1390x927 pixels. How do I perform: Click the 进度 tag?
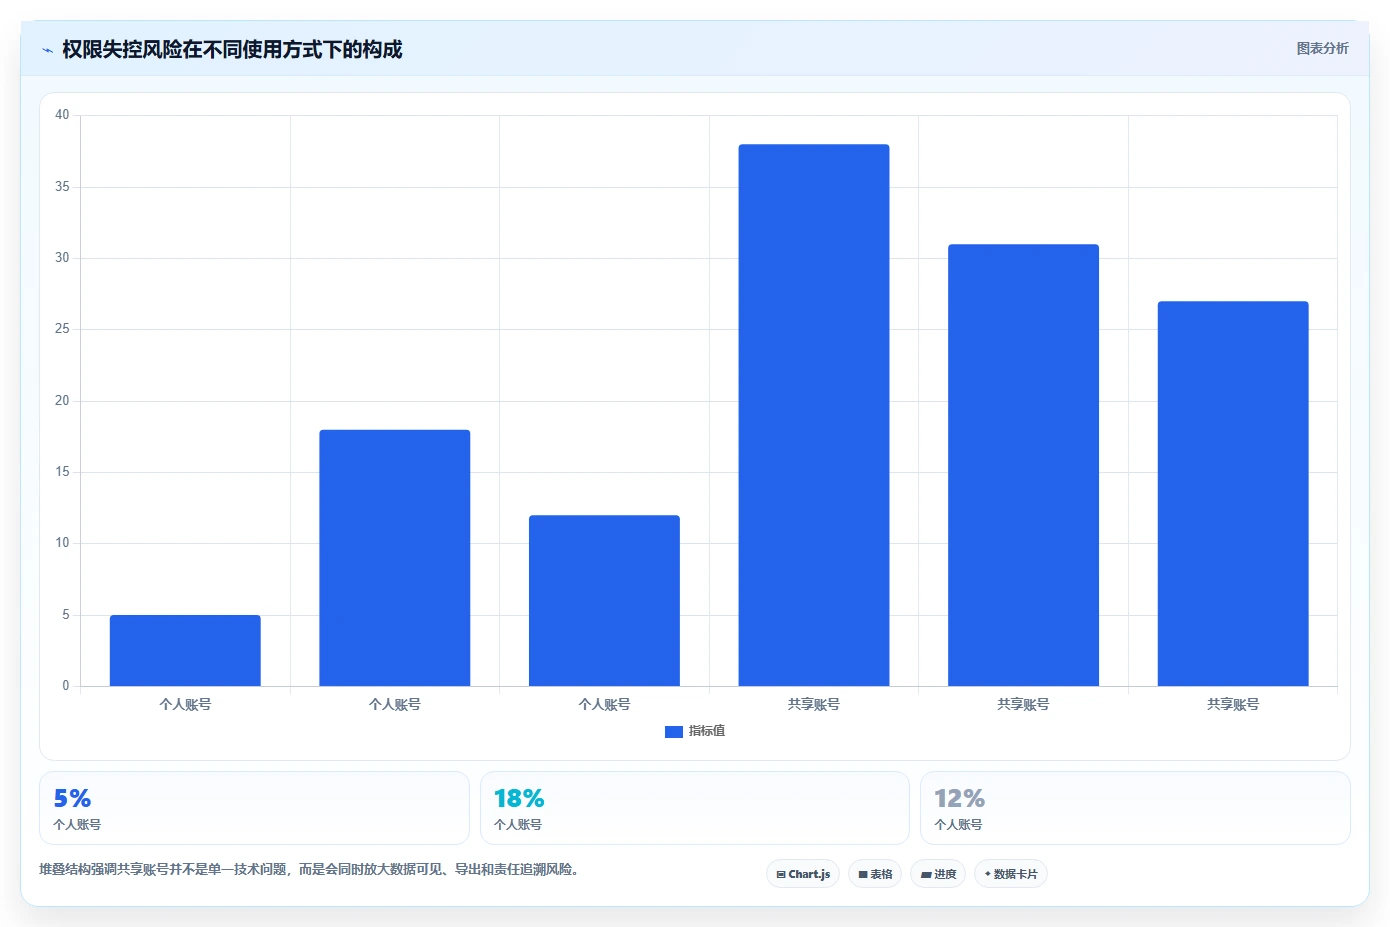pyautogui.click(x=938, y=874)
